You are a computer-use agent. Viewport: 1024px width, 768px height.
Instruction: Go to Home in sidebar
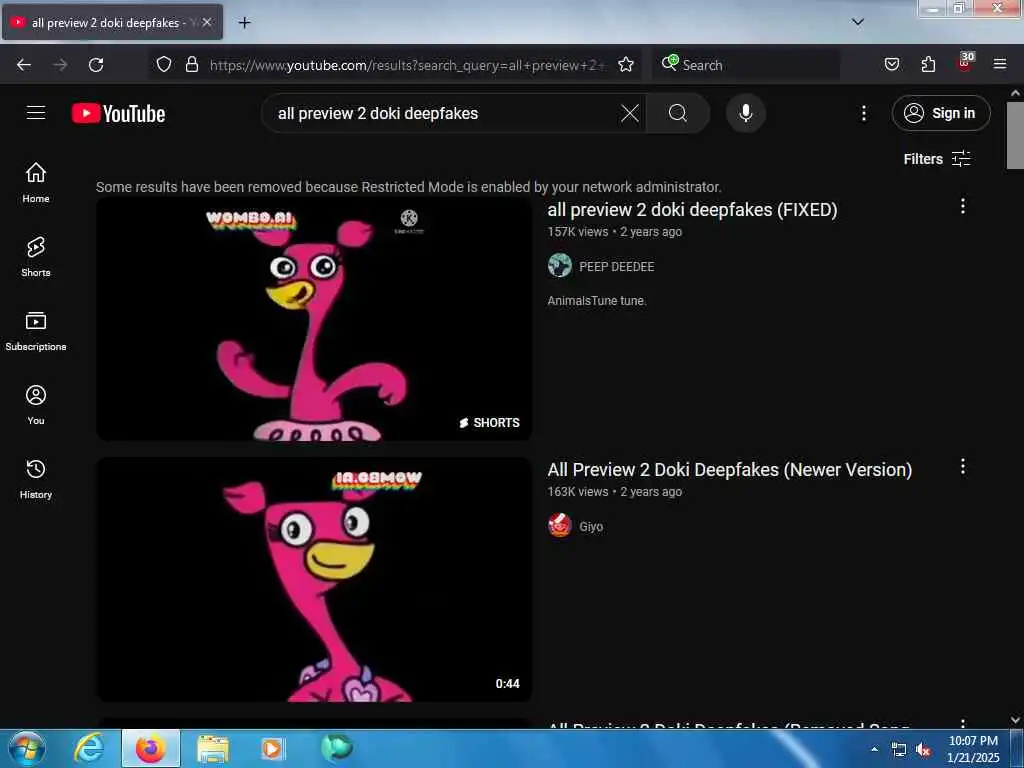[36, 184]
